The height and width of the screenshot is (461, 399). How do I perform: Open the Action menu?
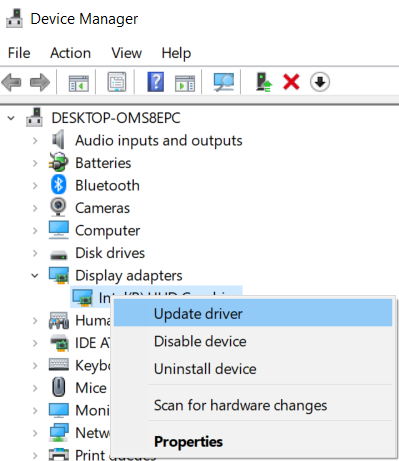(70, 53)
